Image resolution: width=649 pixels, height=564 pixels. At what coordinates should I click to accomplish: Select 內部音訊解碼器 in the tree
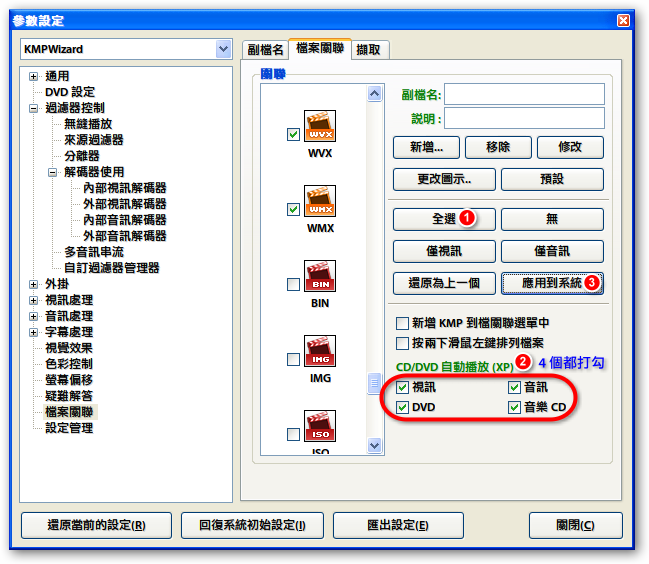(x=125, y=220)
